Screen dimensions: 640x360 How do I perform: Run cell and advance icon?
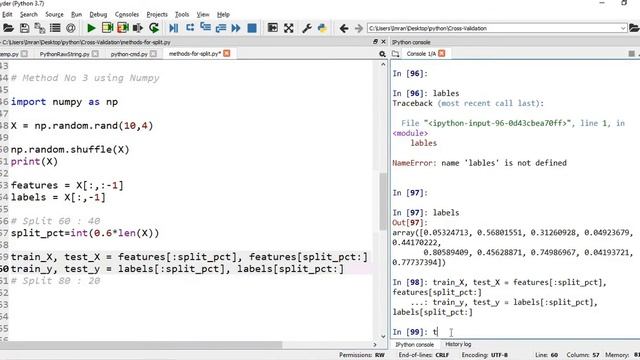tap(122, 28)
